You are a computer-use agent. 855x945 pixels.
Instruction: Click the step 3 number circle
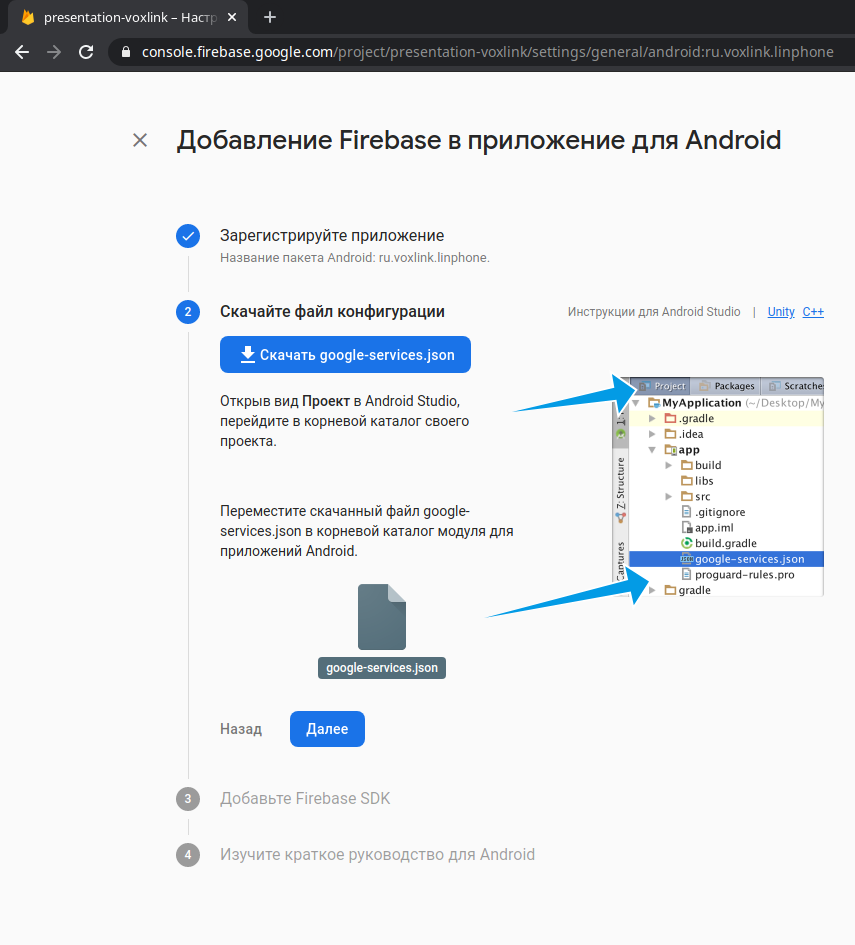pos(187,799)
